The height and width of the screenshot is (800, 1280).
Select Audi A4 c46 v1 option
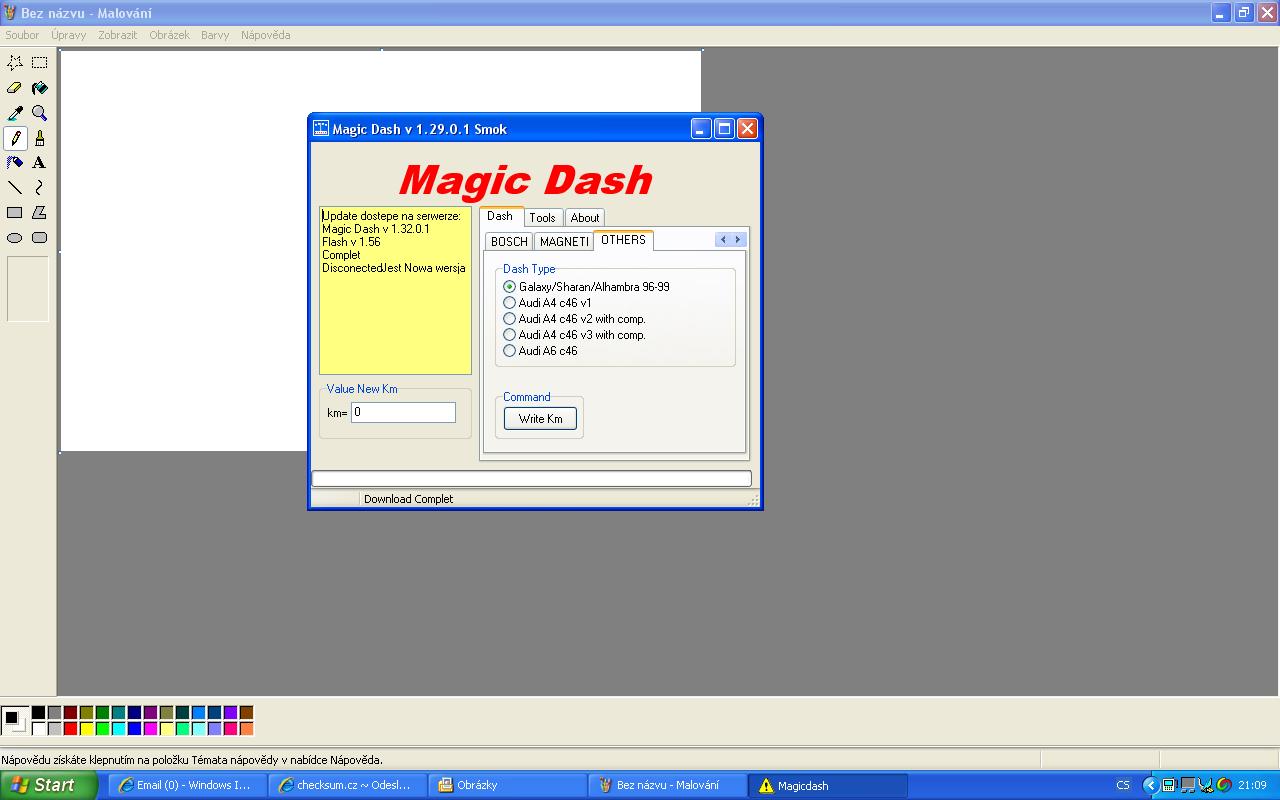click(x=547, y=303)
